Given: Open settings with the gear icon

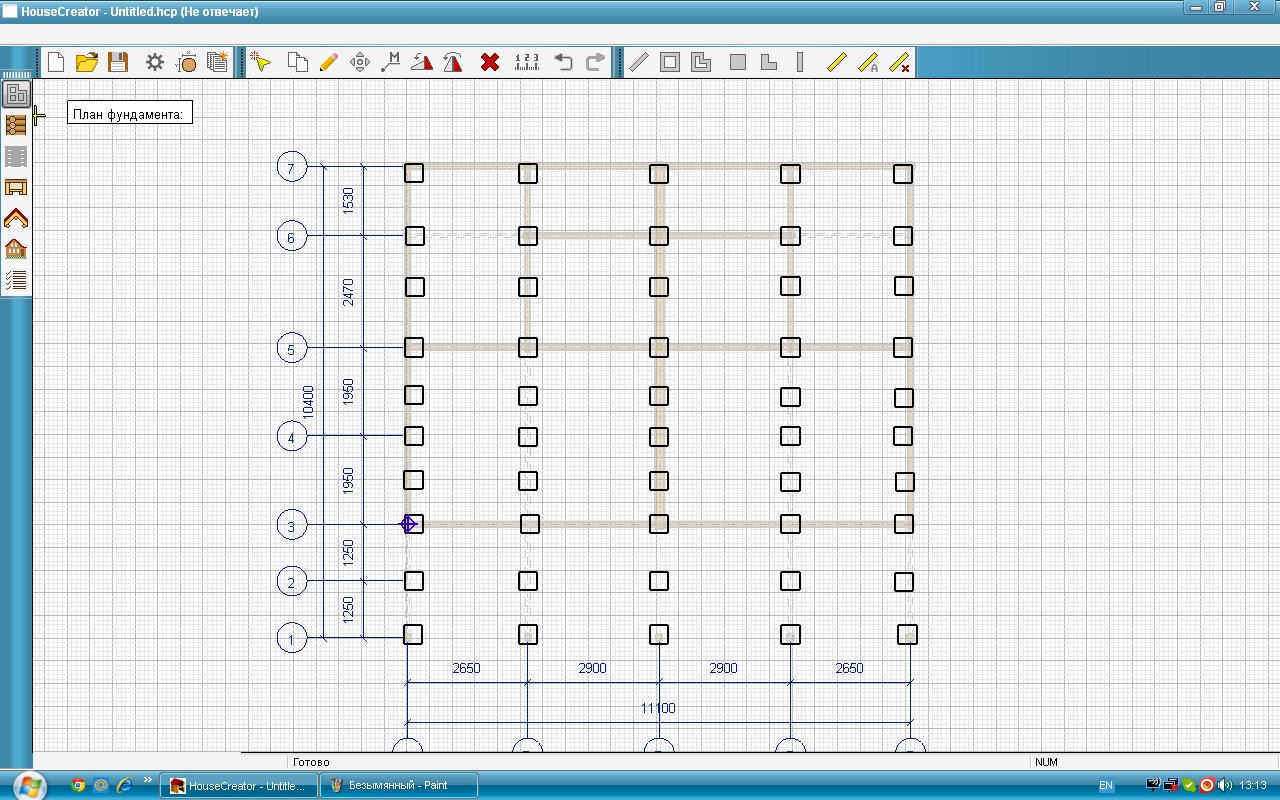Looking at the screenshot, I should pos(155,62).
